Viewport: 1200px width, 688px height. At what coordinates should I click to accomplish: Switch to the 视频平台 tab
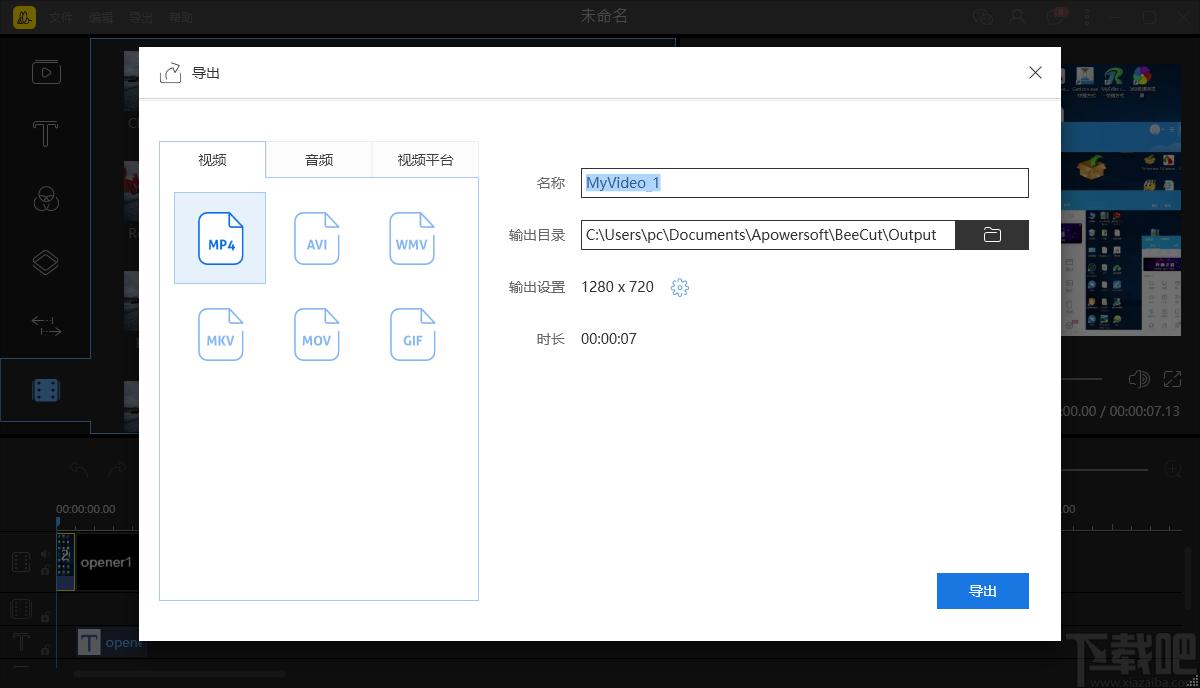(x=425, y=160)
